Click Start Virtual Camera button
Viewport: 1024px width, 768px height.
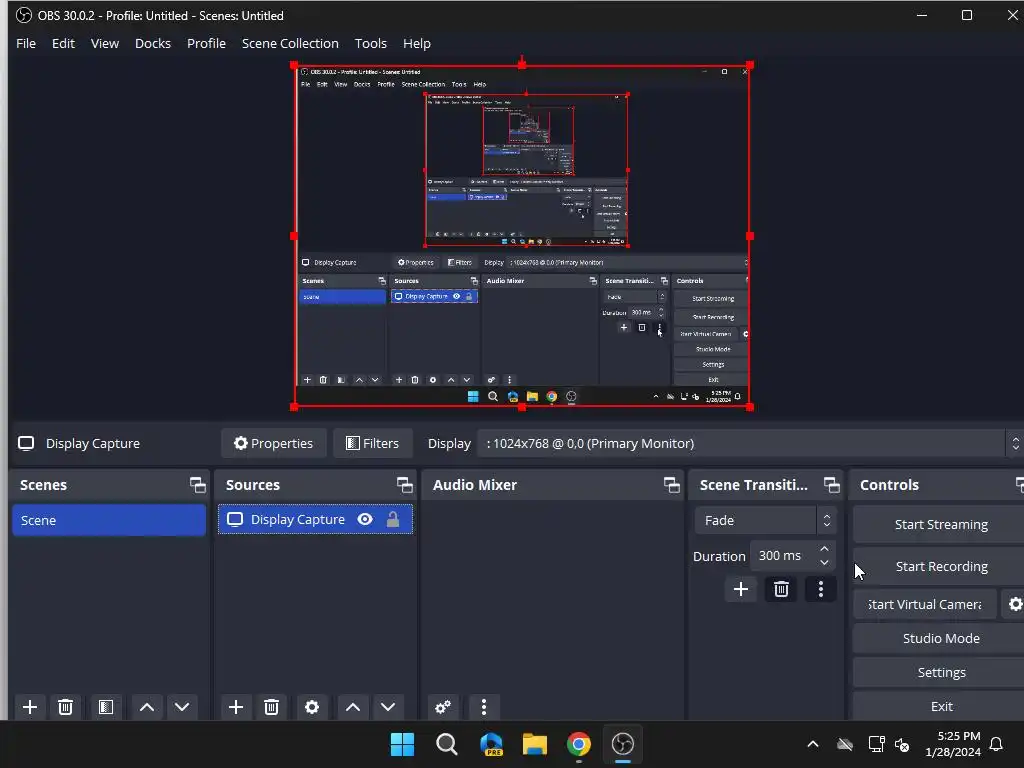pyautogui.click(x=925, y=604)
